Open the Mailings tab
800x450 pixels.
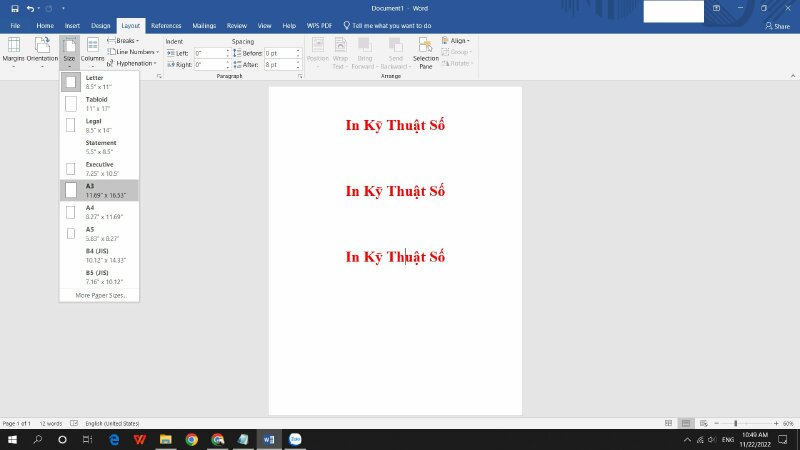tap(204, 24)
